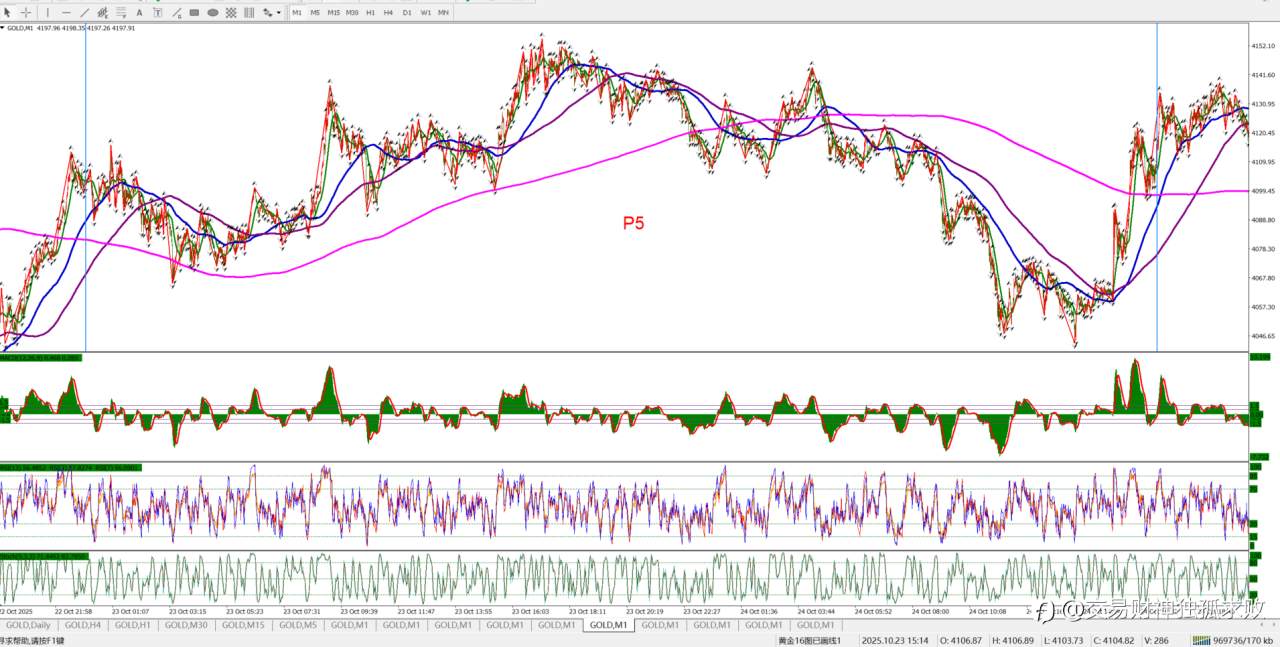Switch chart to M1 timeframe
This screenshot has height=647, width=1280.
coord(297,13)
